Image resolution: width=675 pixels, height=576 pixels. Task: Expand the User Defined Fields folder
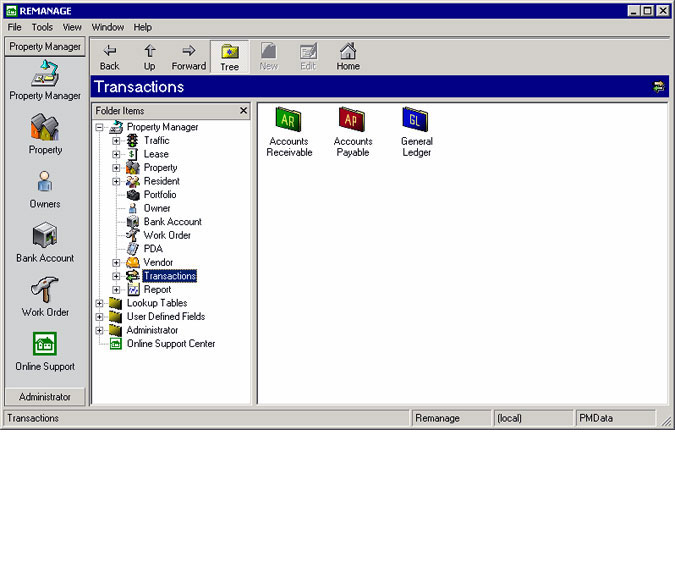99,317
